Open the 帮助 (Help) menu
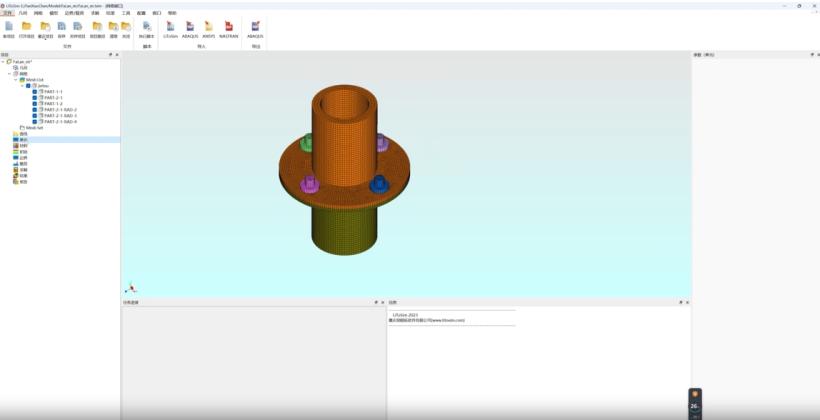 pos(172,13)
